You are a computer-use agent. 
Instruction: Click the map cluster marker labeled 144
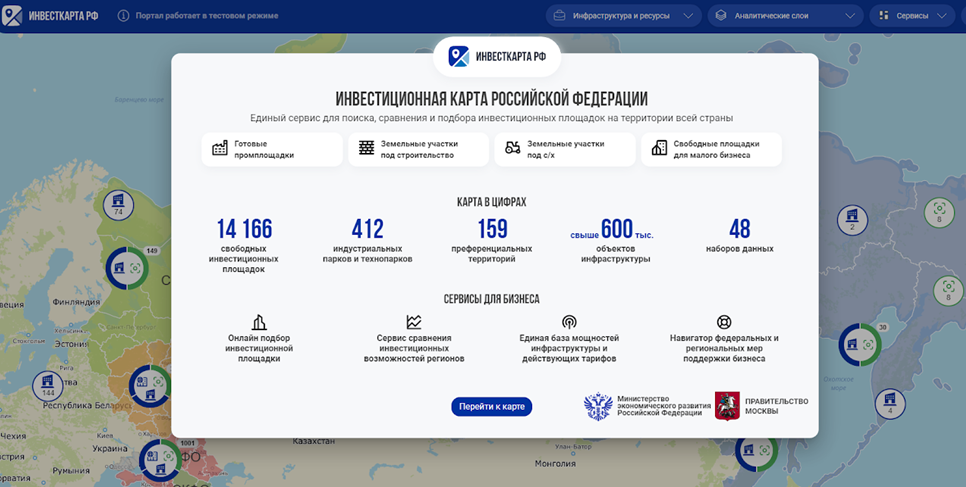(47, 385)
